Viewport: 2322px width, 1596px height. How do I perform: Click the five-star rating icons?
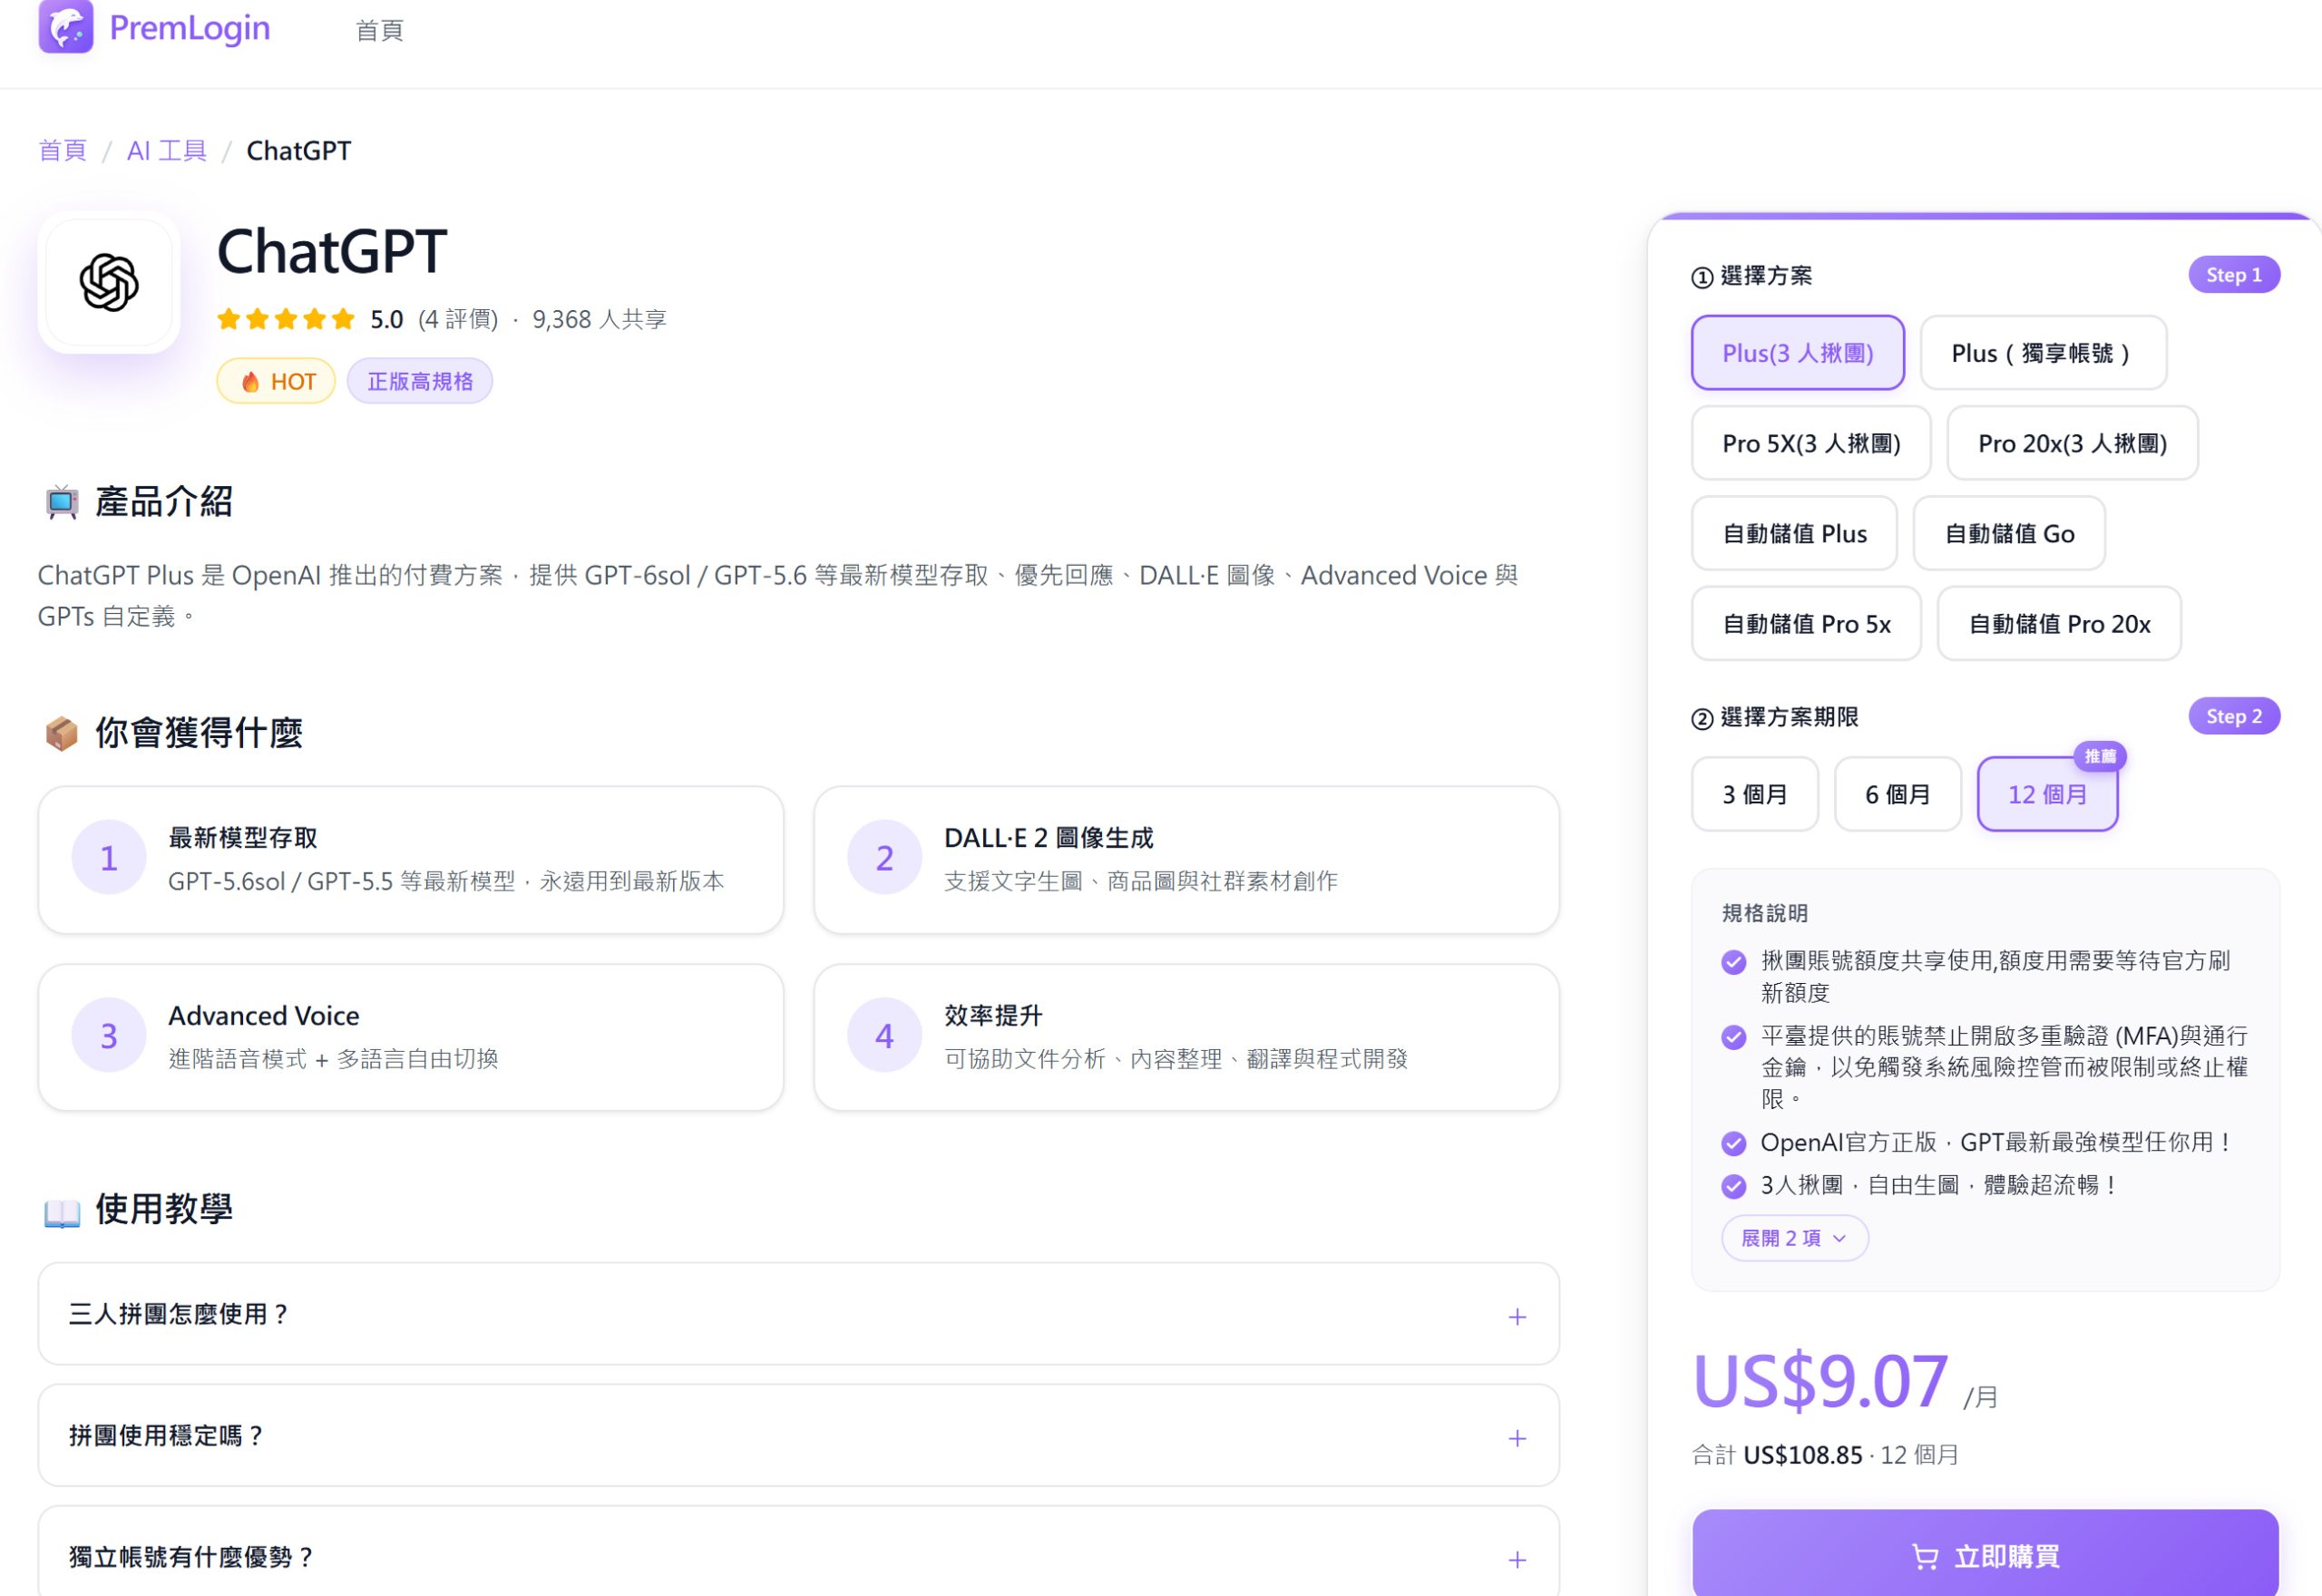pos(286,320)
